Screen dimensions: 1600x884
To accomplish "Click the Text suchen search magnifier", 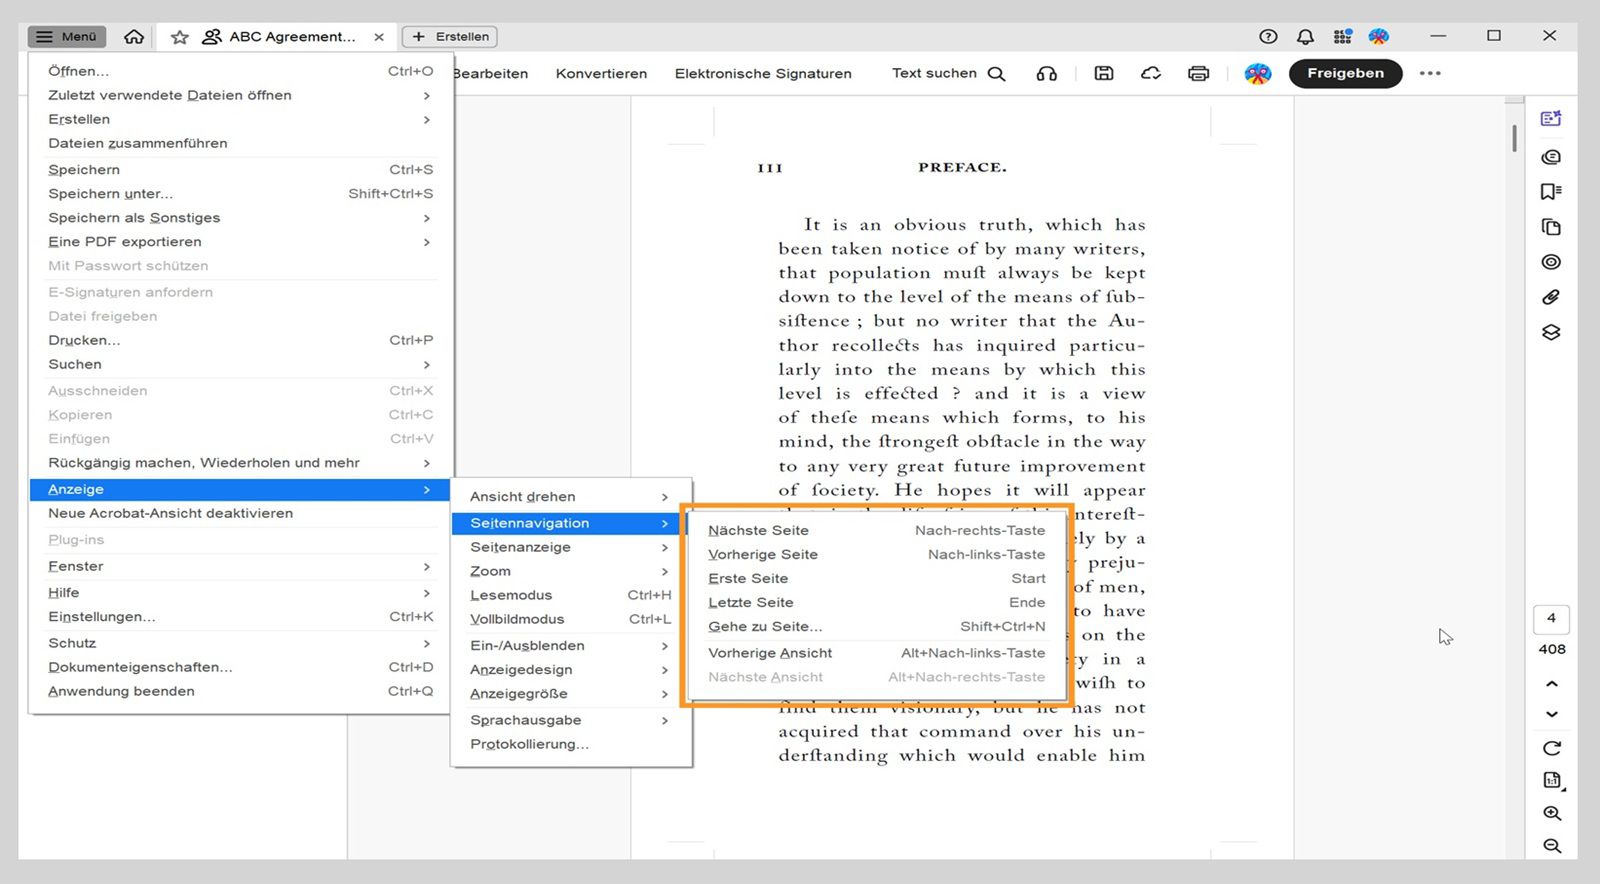I will 996,74.
